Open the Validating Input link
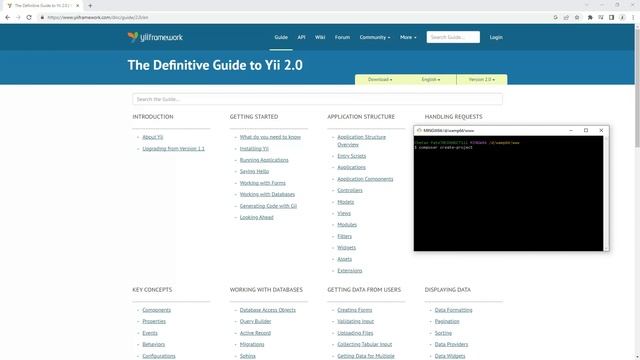The image size is (640, 360). click(356, 322)
